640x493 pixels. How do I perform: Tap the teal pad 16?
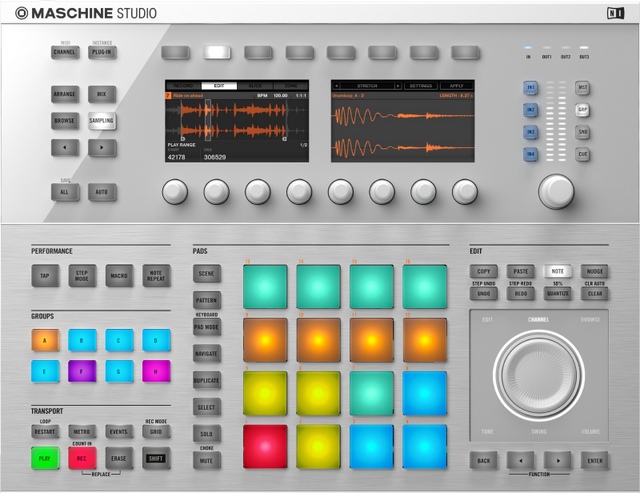coord(424,286)
